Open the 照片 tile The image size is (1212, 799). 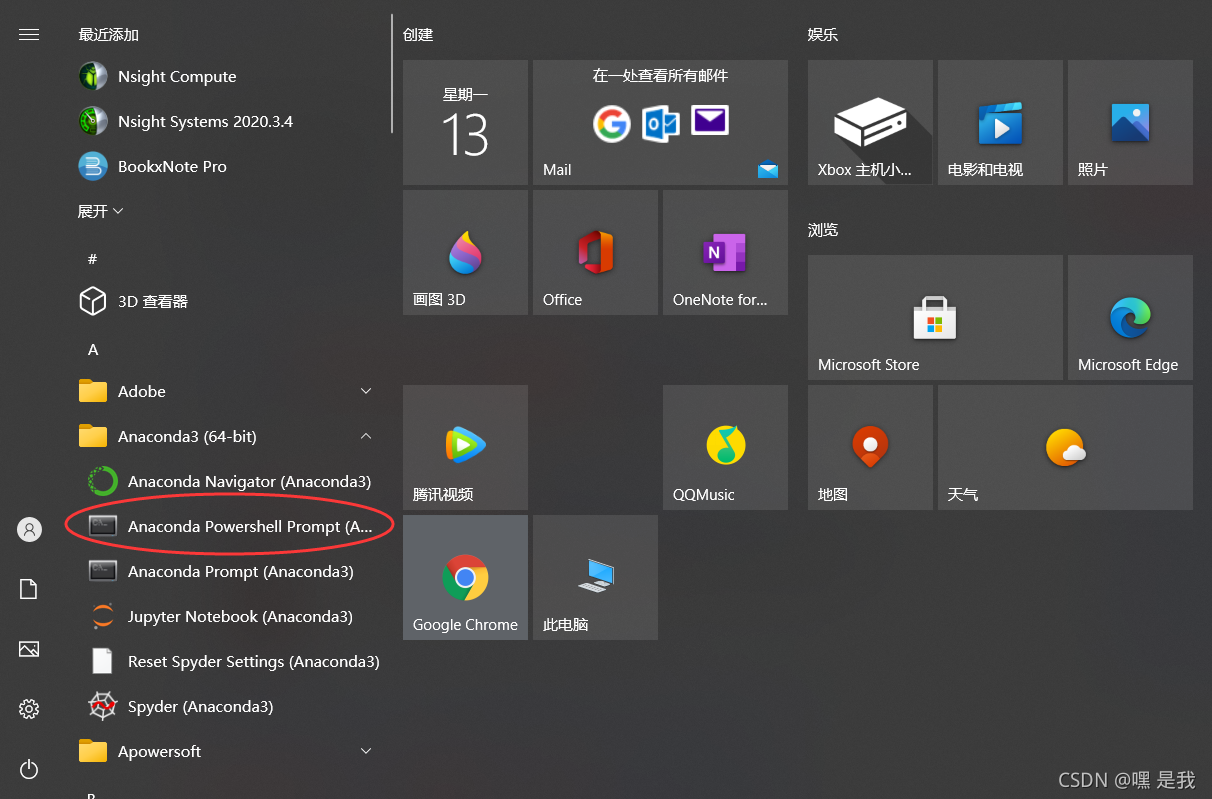pyautogui.click(x=1130, y=122)
